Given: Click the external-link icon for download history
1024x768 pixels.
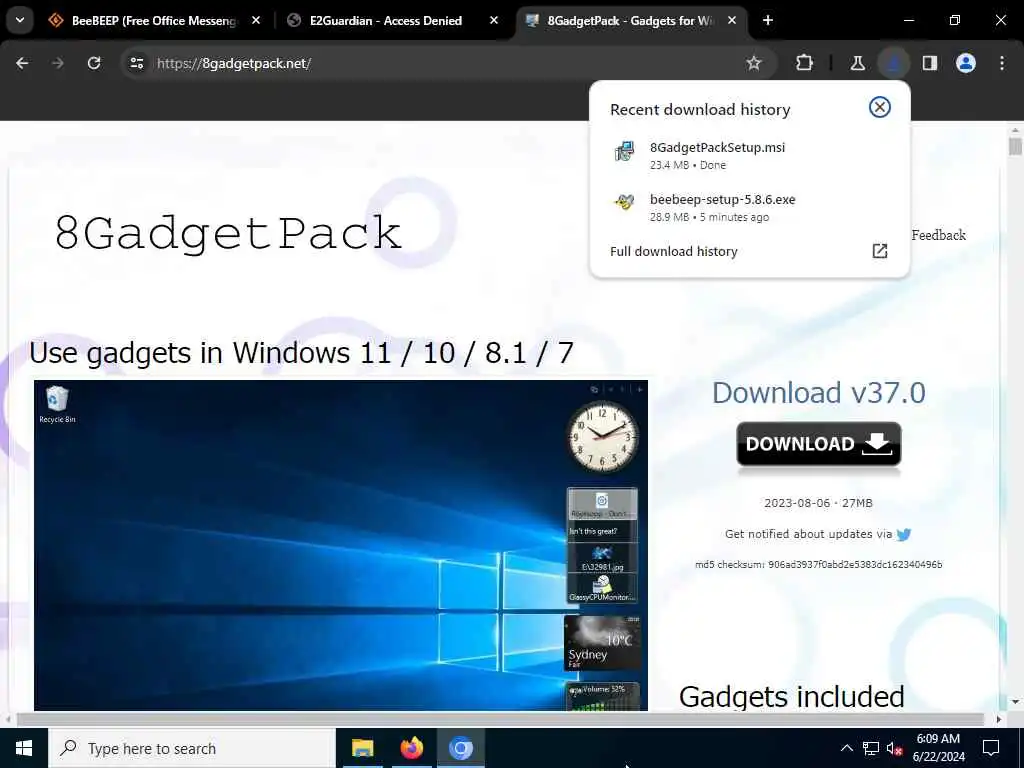Looking at the screenshot, I should [x=880, y=251].
